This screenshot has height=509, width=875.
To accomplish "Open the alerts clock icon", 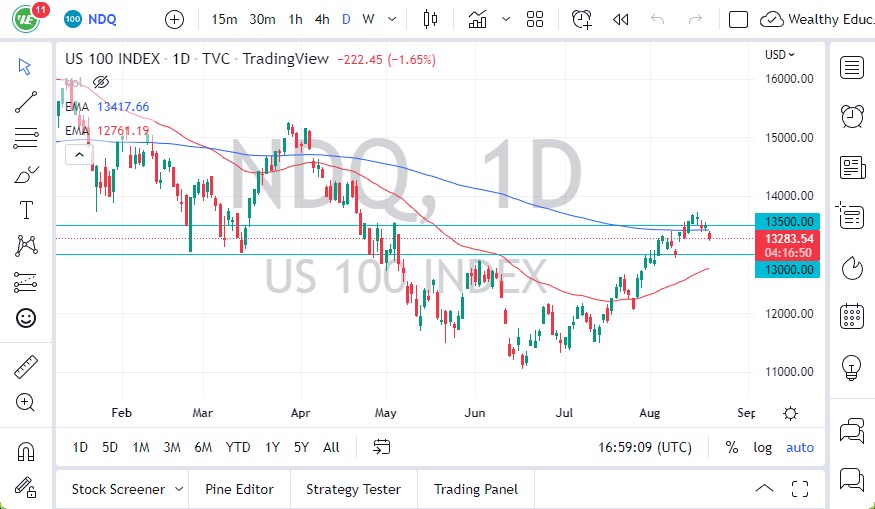I will click(x=852, y=115).
